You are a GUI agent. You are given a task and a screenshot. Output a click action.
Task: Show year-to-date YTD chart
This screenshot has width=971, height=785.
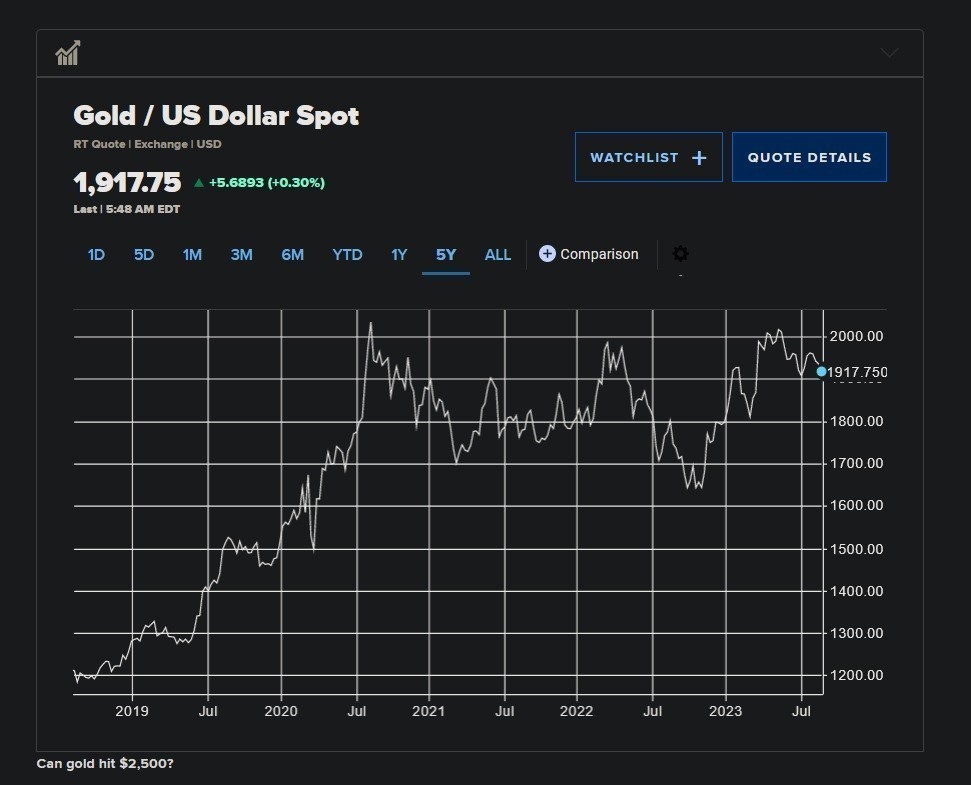pyautogui.click(x=347, y=255)
